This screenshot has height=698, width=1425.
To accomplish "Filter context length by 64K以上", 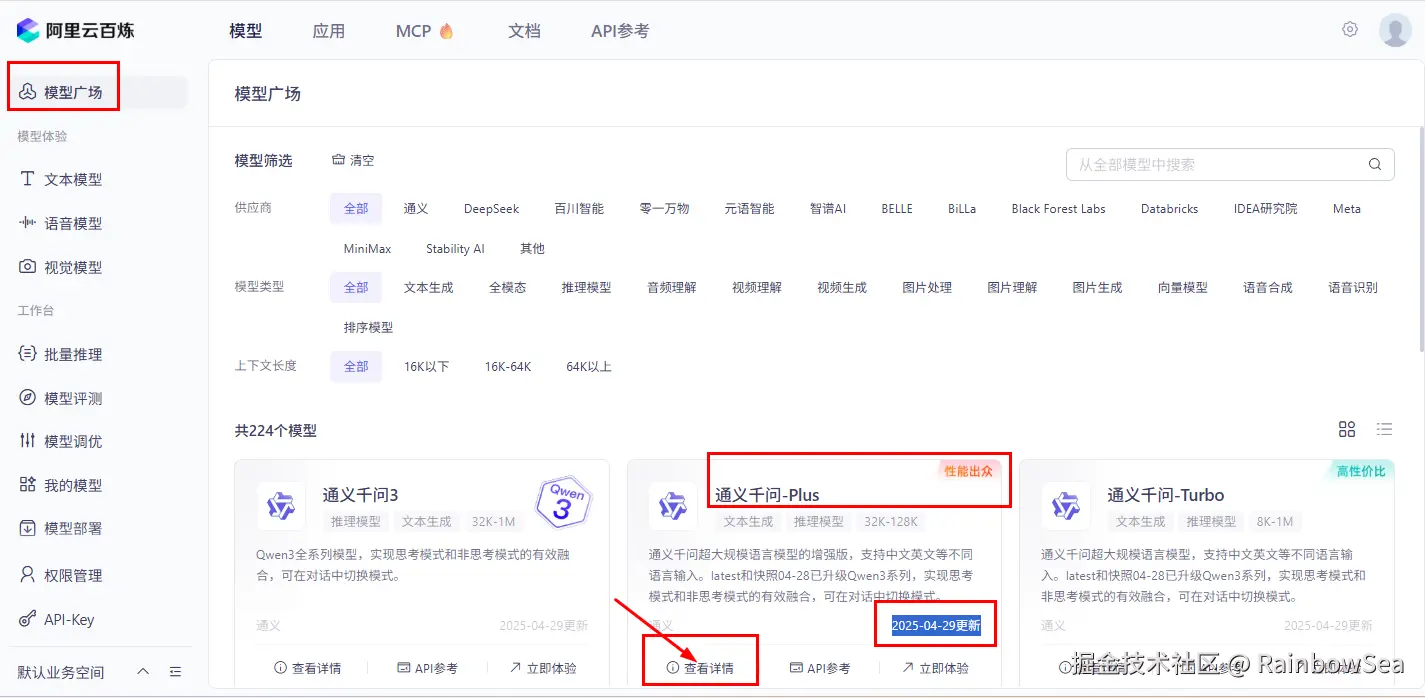I will click(x=588, y=366).
